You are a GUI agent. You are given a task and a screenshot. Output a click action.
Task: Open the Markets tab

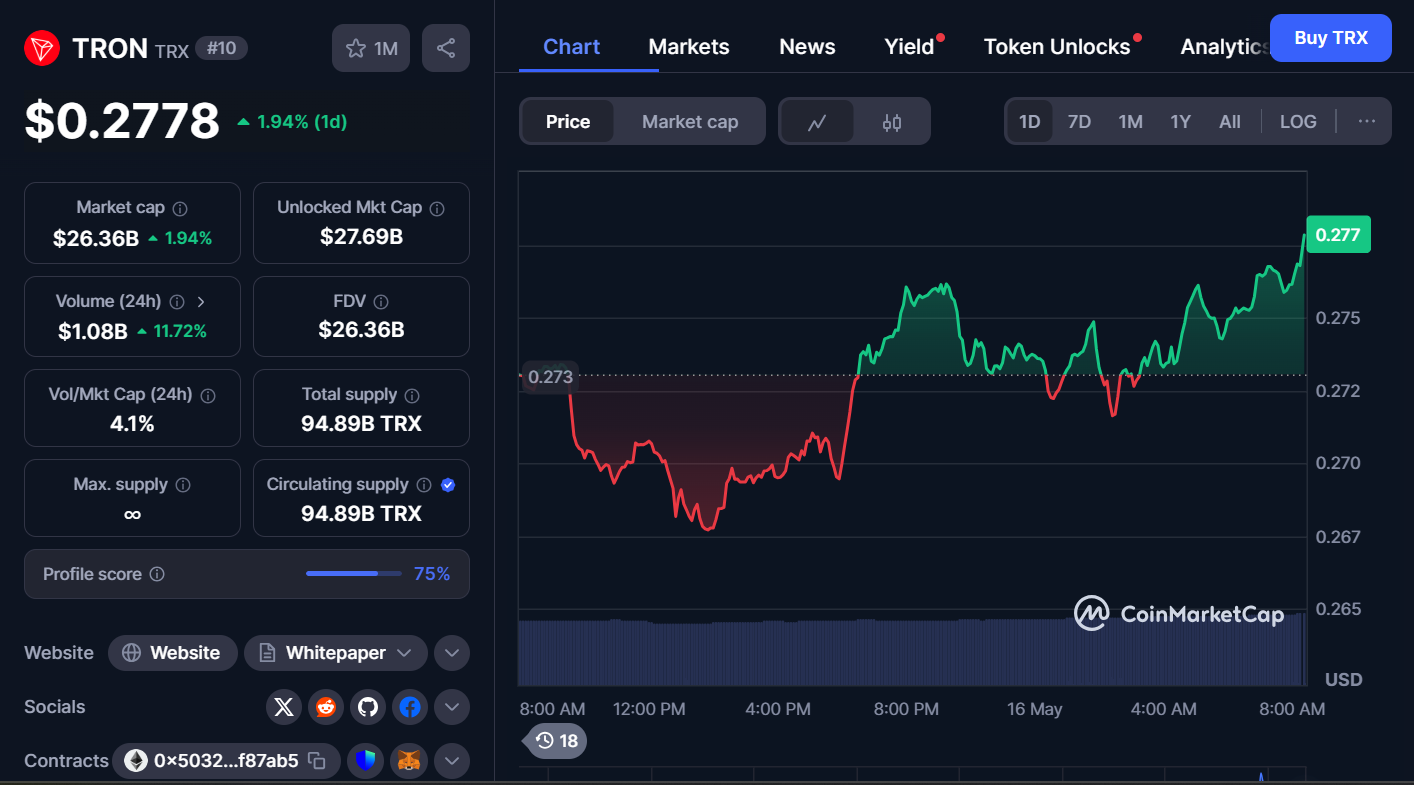point(689,47)
